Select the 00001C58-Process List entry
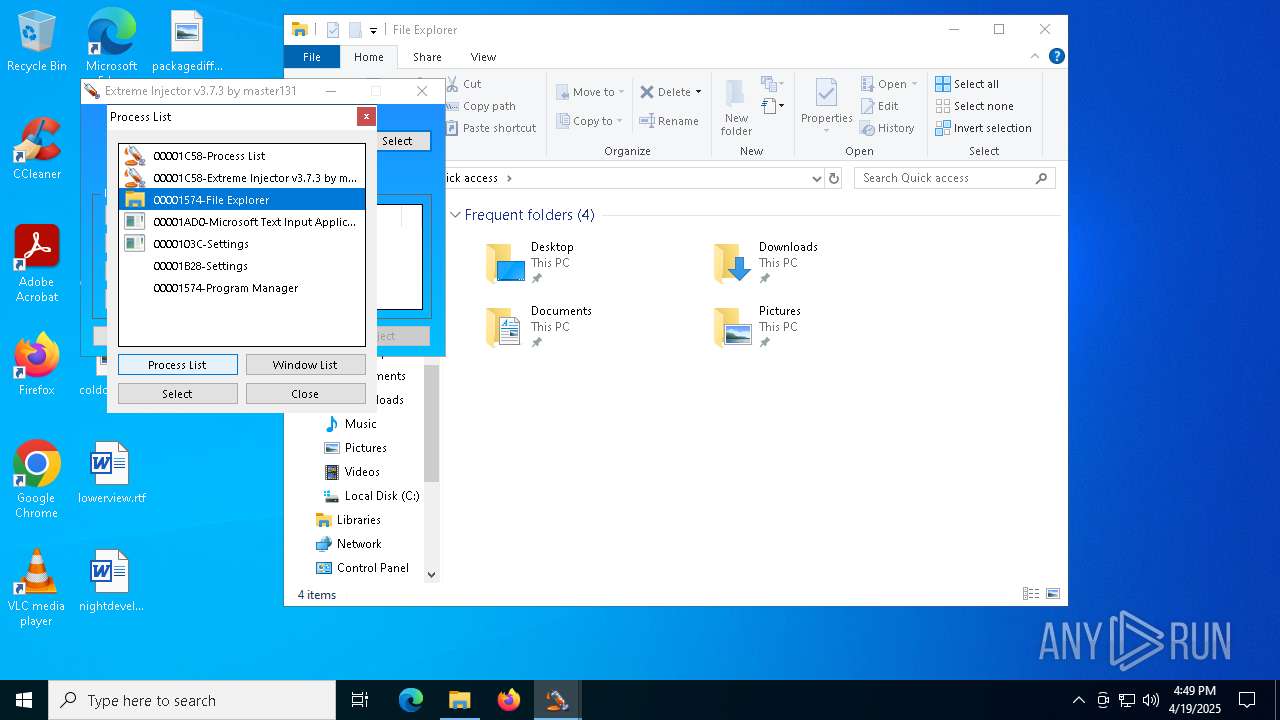Image resolution: width=1280 pixels, height=720 pixels. (242, 156)
